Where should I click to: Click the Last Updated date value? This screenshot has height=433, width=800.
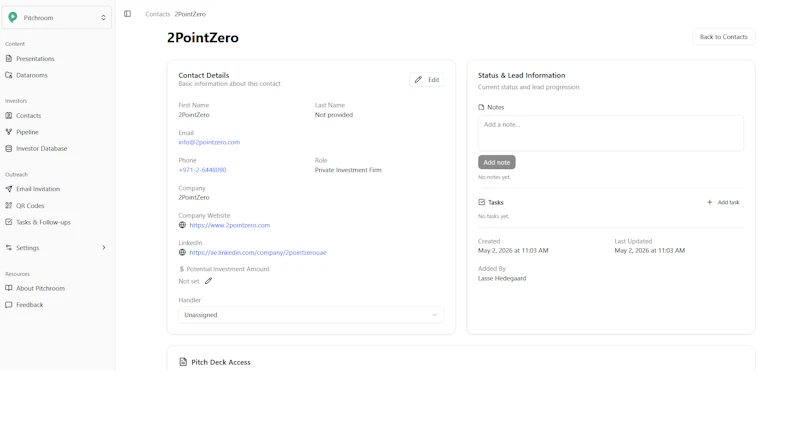(649, 250)
